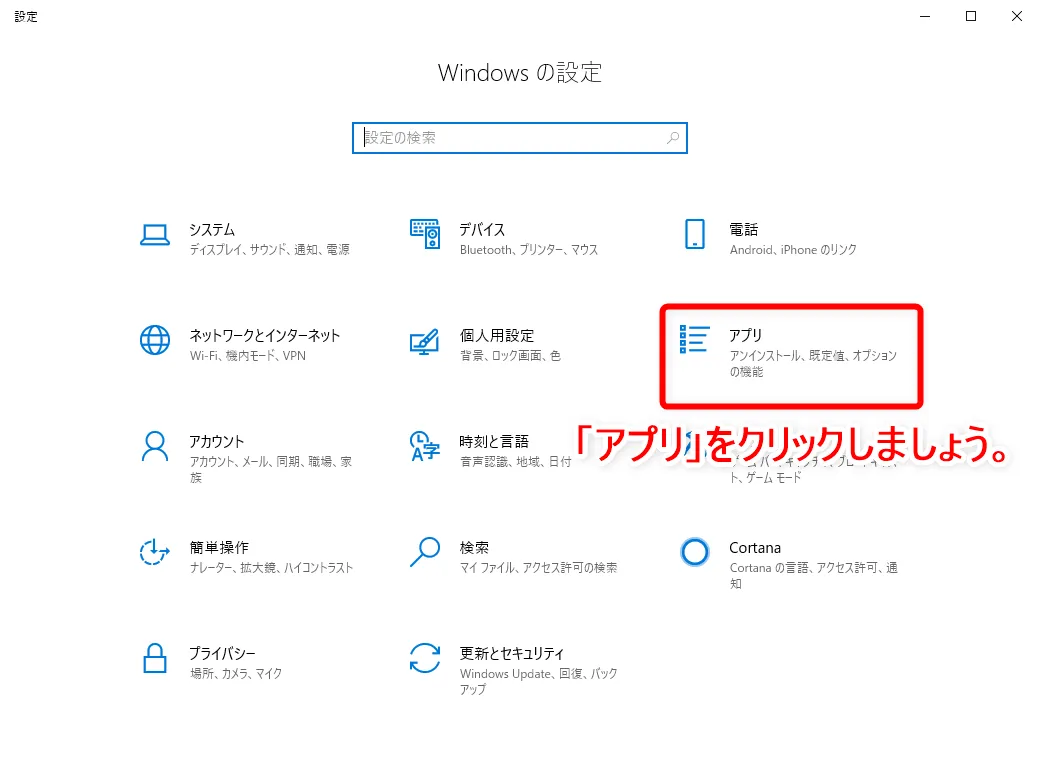1040x764 pixels.
Task: Select the プライバシー title text
Action: tap(222, 653)
